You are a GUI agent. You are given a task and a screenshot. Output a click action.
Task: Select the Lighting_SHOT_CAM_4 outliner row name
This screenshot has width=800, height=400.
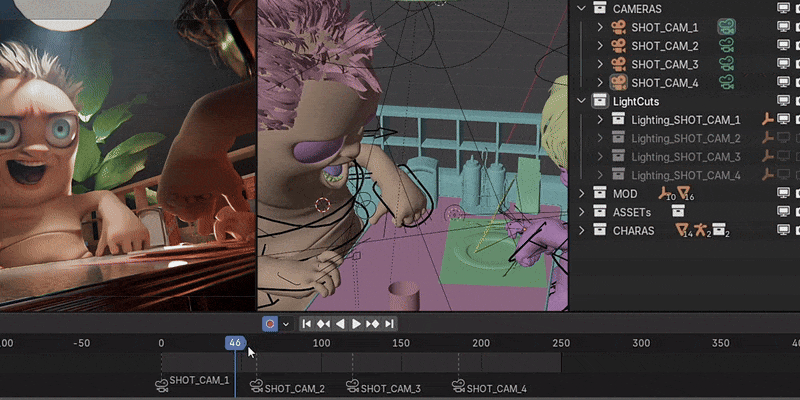pos(686,175)
